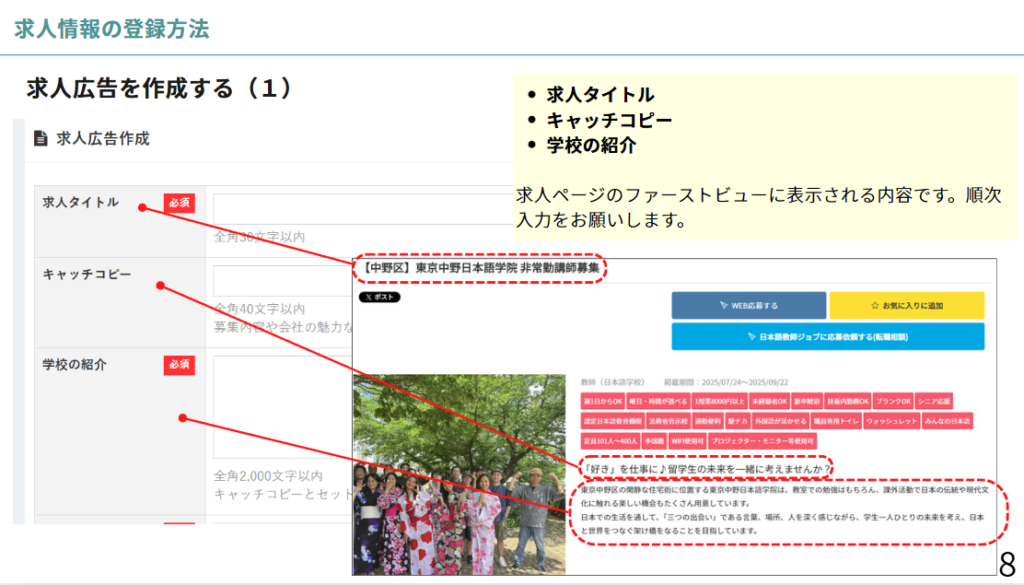
Task: Add job to favorites with お気に入りに追加
Action: coord(906,305)
